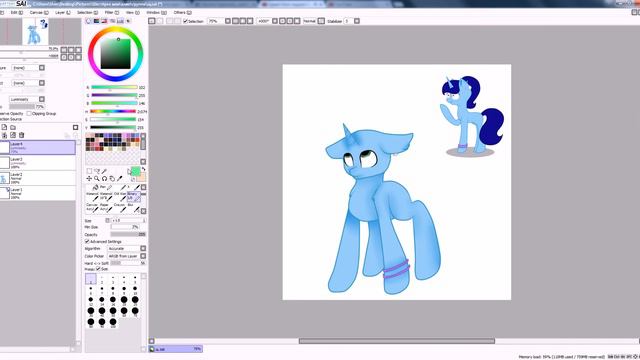The width and height of the screenshot is (640, 360).
Task: Click the green foreground color swatch
Action: click(x=135, y=171)
